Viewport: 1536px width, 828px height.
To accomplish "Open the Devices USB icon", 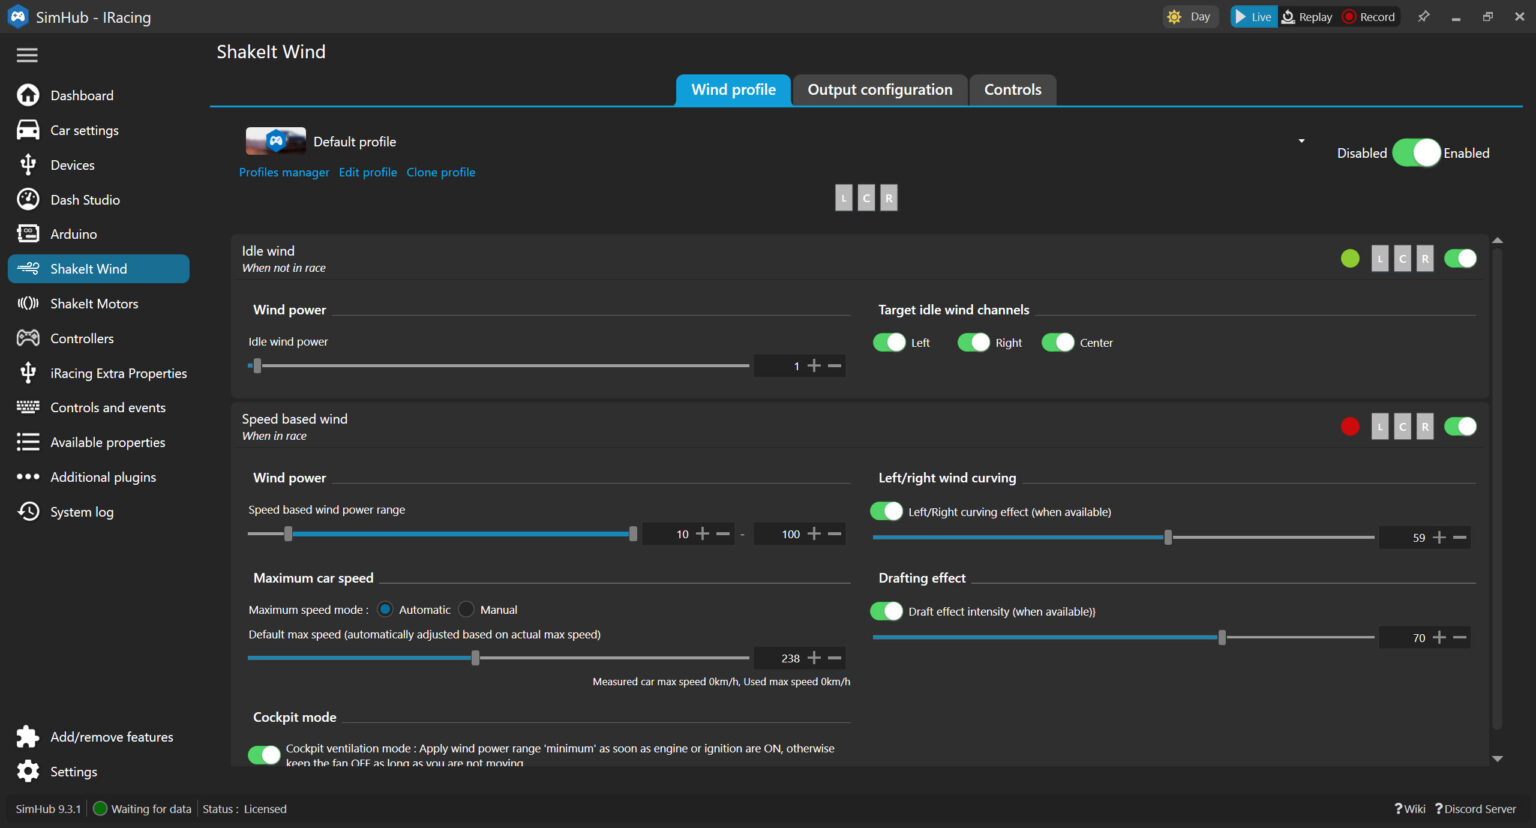I will click(27, 164).
